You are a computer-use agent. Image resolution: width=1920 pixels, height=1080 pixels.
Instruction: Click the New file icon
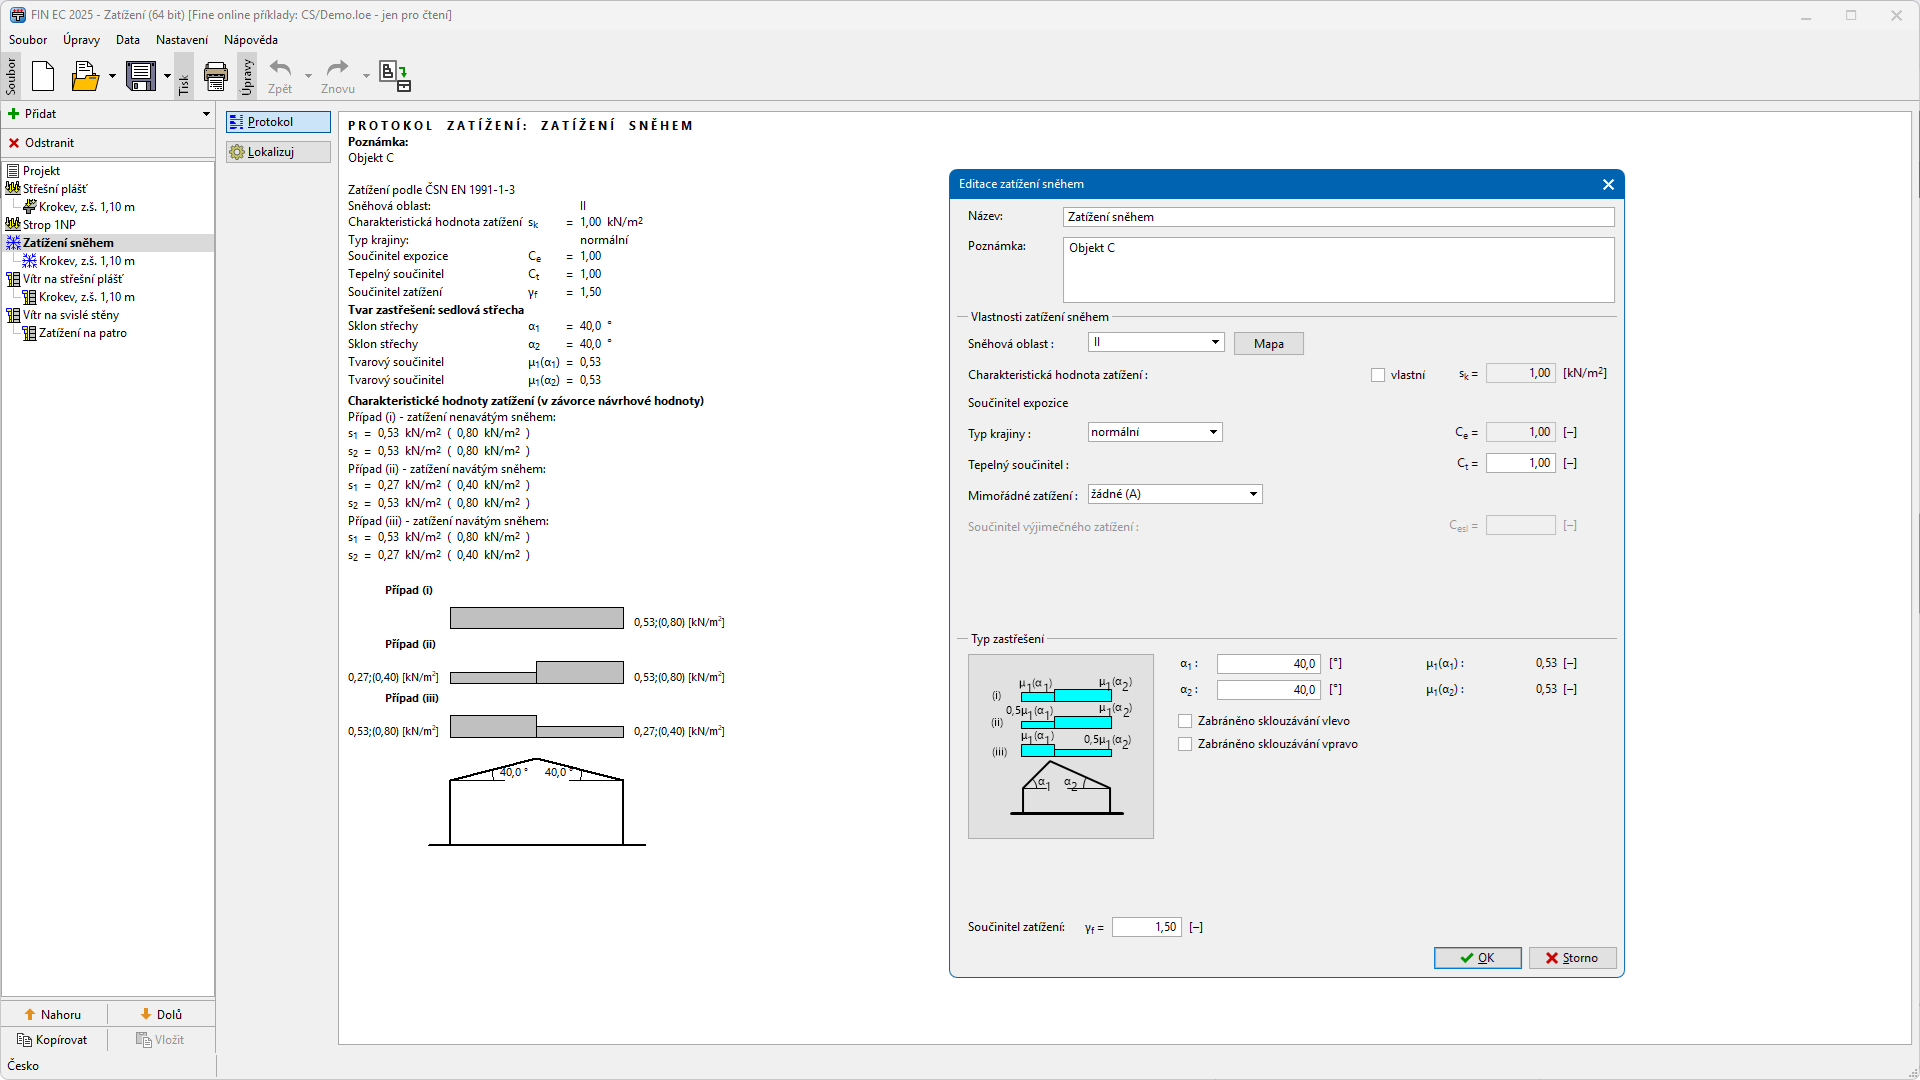(x=43, y=76)
